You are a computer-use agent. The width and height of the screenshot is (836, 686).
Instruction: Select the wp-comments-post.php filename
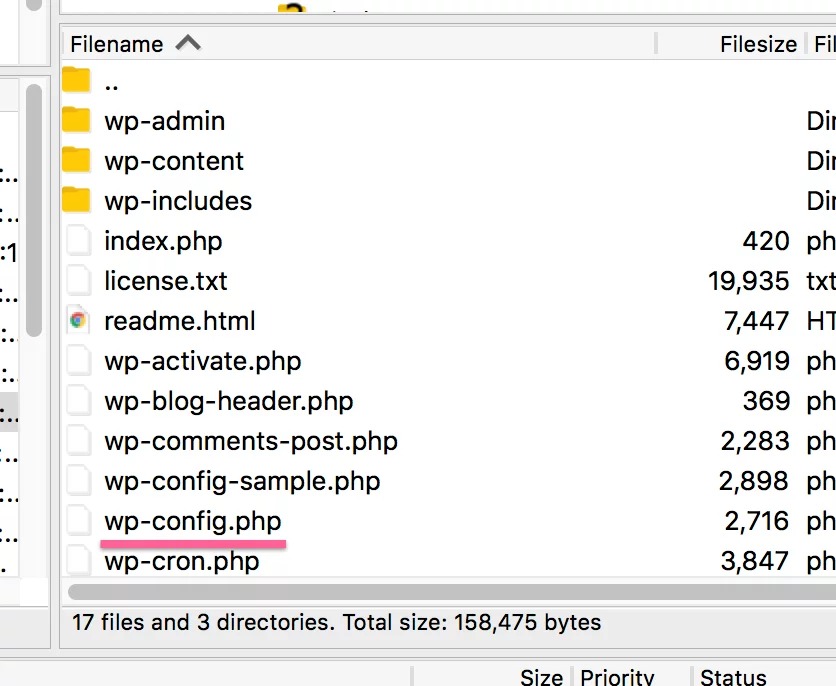[251, 441]
